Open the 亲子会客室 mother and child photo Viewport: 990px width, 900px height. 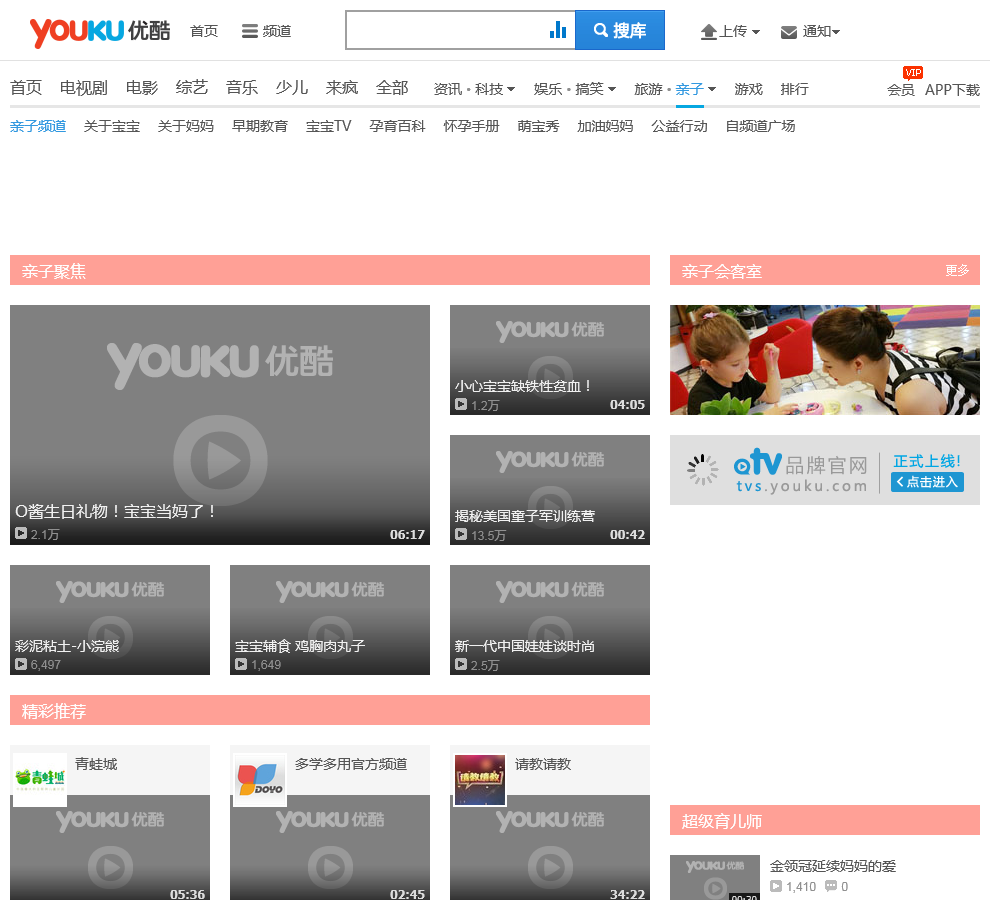tap(825, 360)
